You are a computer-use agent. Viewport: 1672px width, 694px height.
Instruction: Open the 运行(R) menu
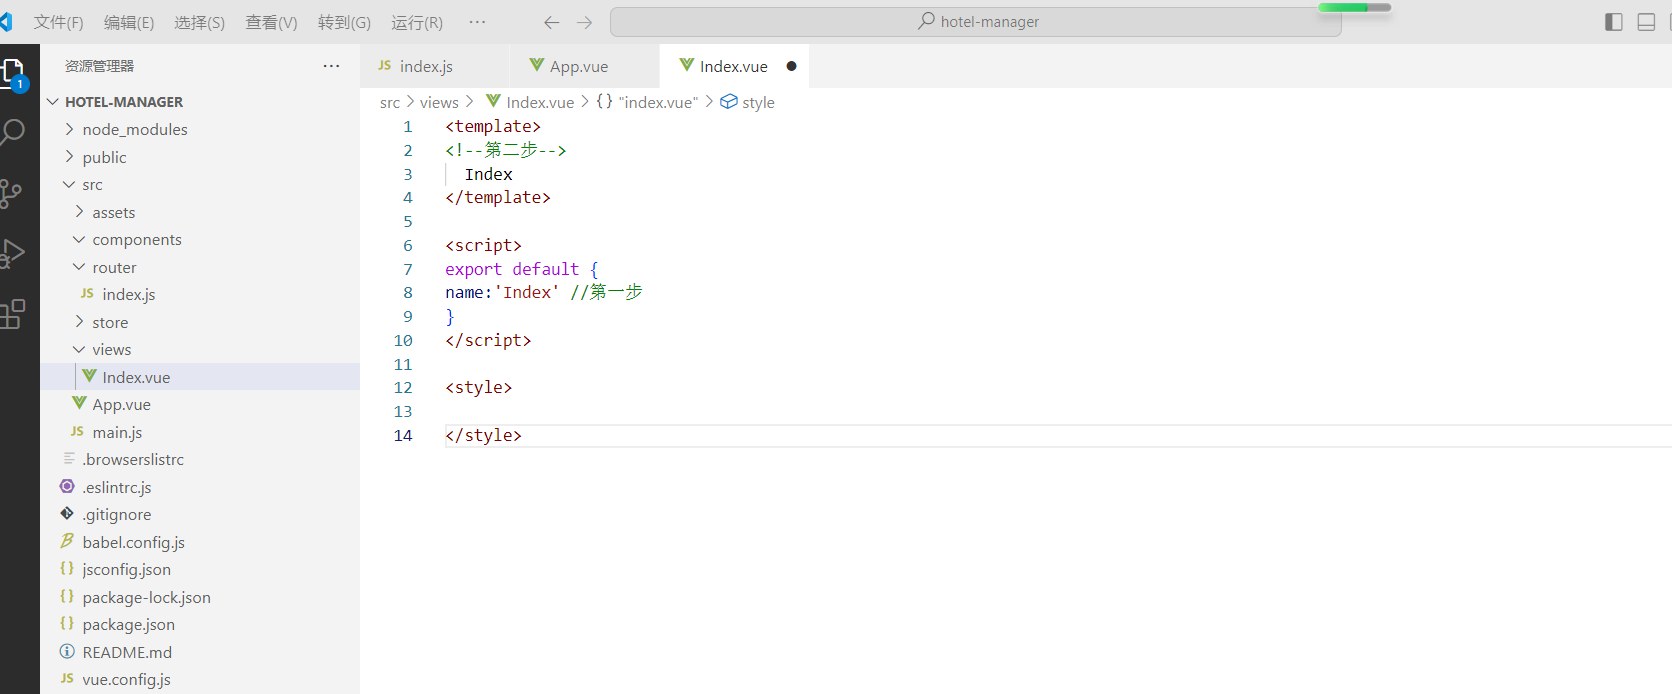point(417,22)
